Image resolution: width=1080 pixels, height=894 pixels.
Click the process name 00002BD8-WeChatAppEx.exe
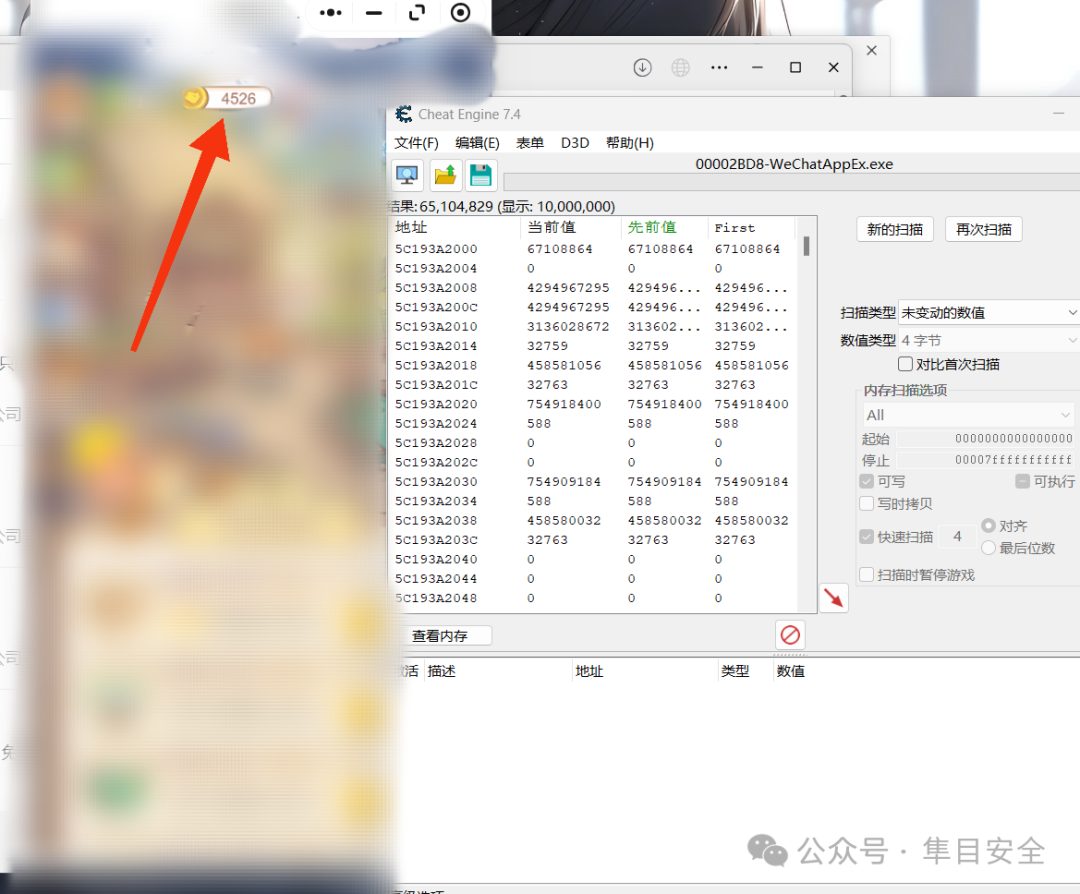(x=794, y=164)
